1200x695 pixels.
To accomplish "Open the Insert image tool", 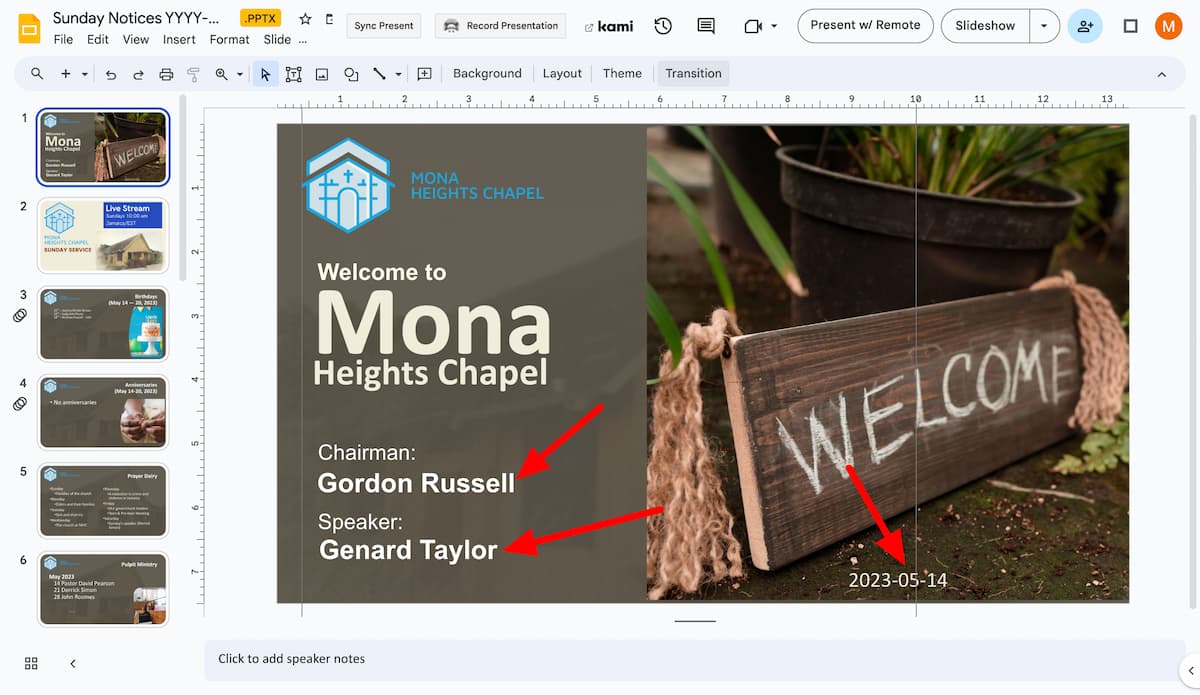I will click(x=322, y=73).
